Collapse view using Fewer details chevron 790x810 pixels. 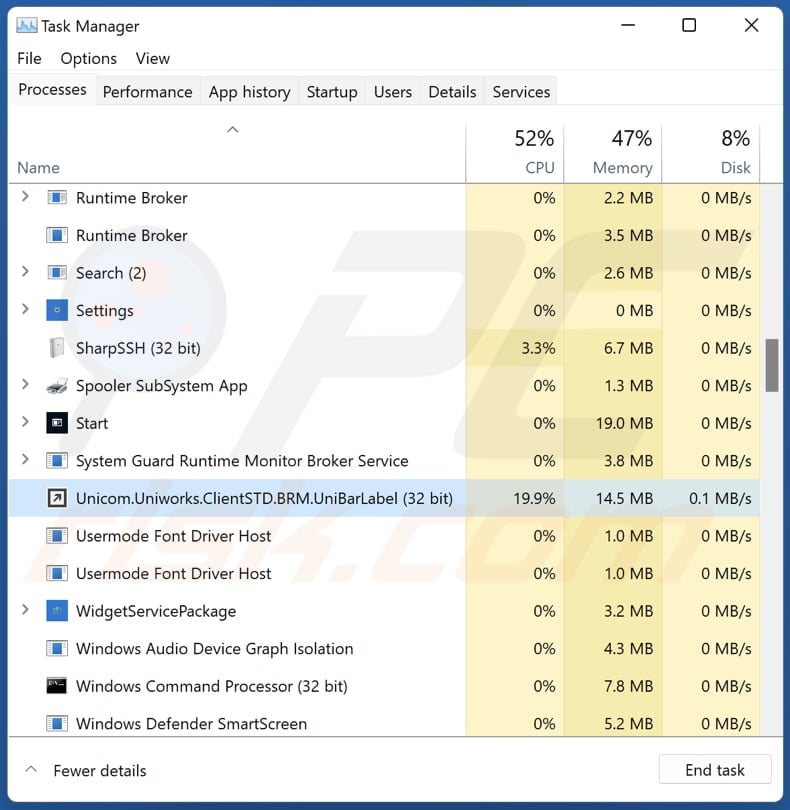(31, 769)
